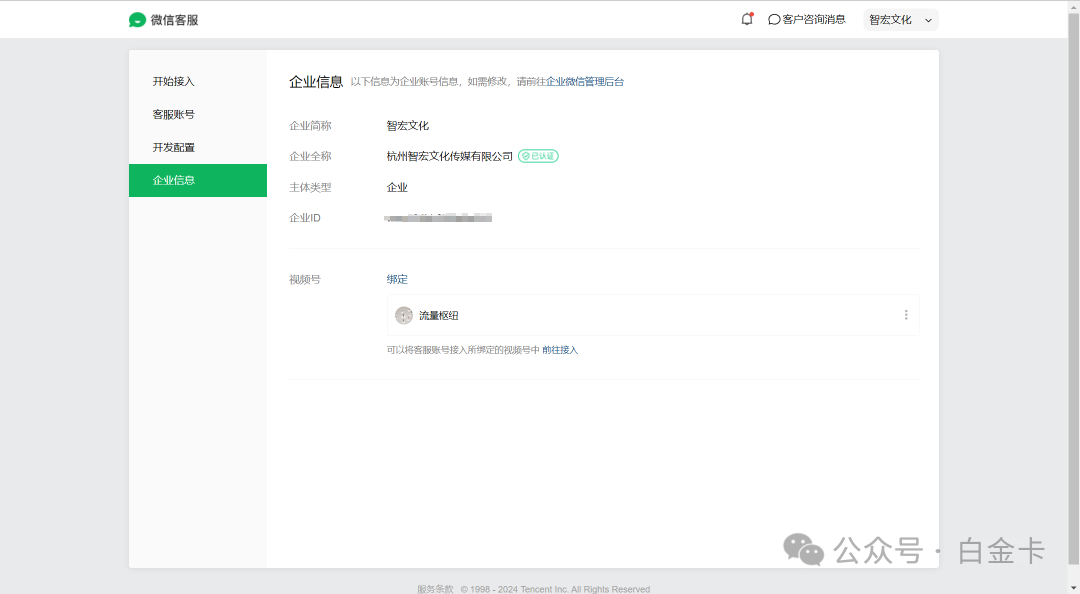This screenshot has width=1080, height=594.
Task: Click the 企业 entity type value
Action: click(397, 187)
